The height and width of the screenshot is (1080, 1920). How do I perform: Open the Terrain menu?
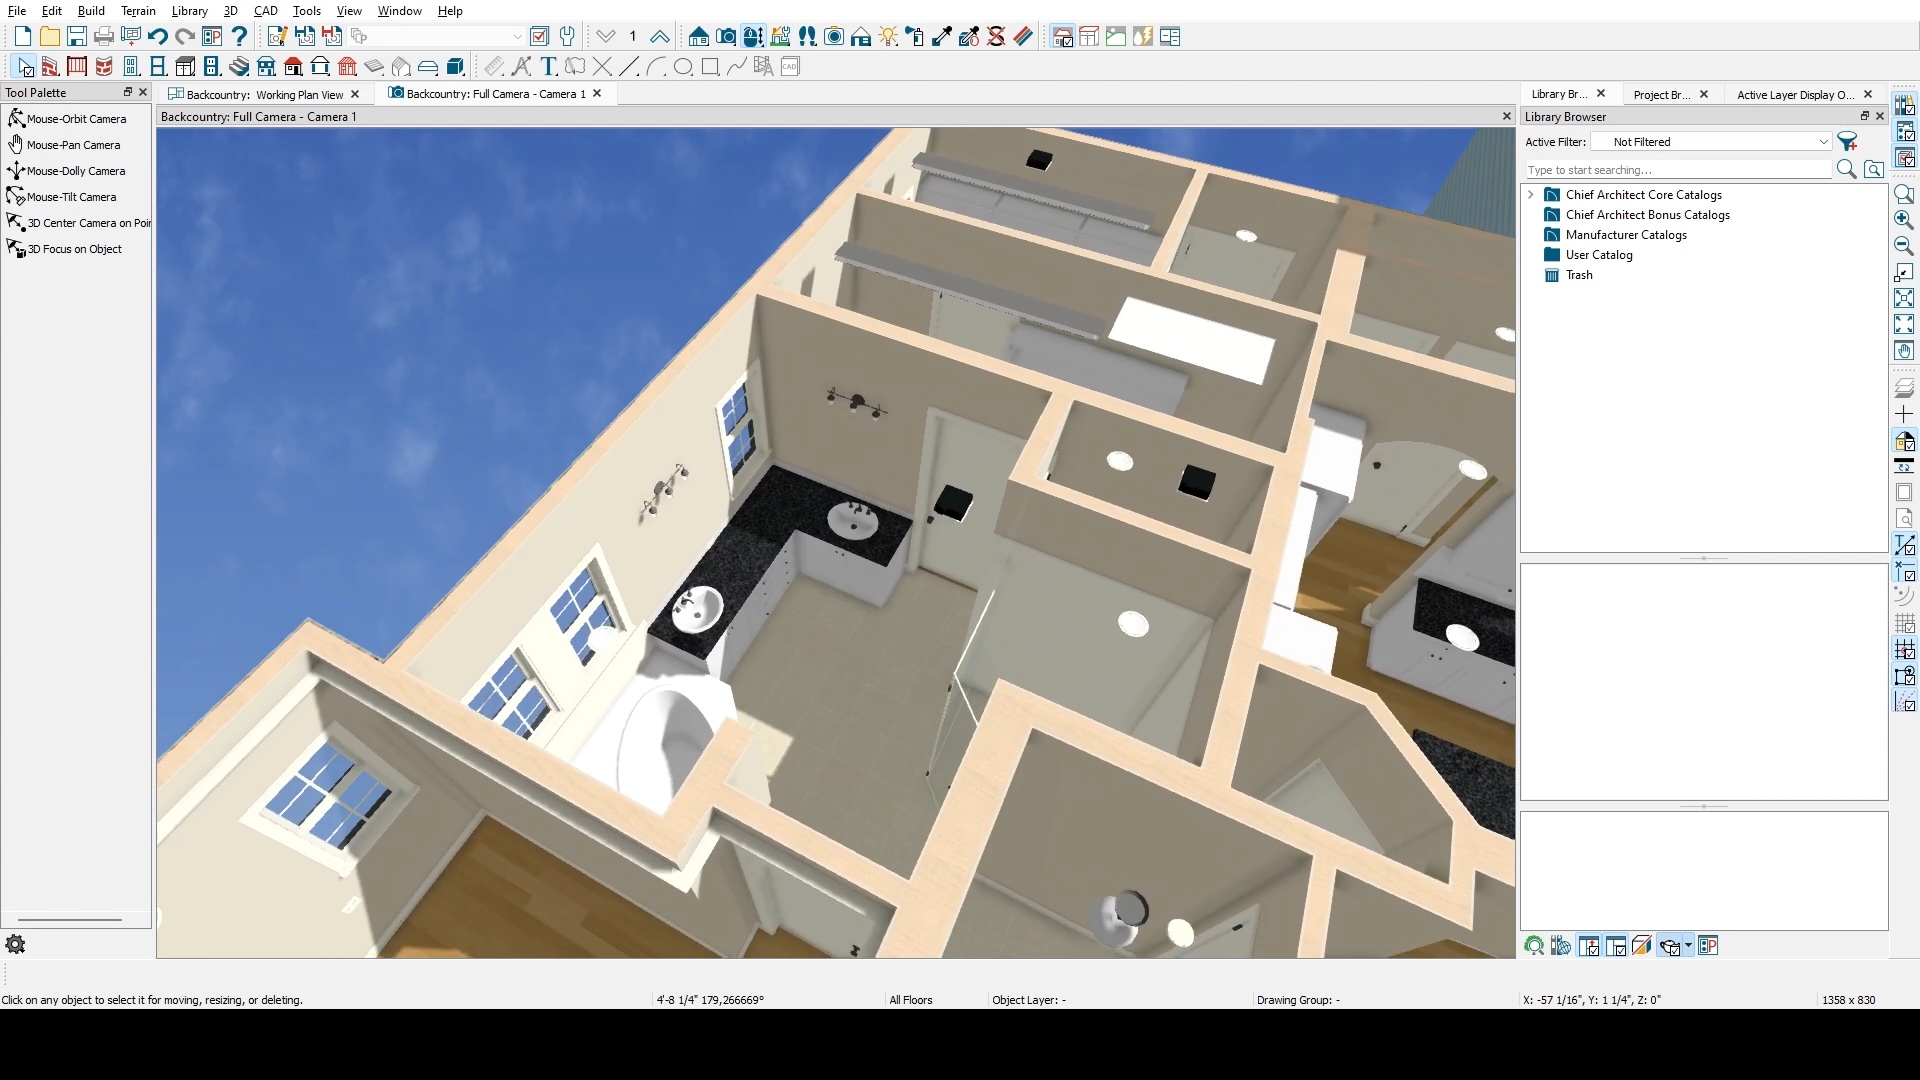tap(138, 11)
